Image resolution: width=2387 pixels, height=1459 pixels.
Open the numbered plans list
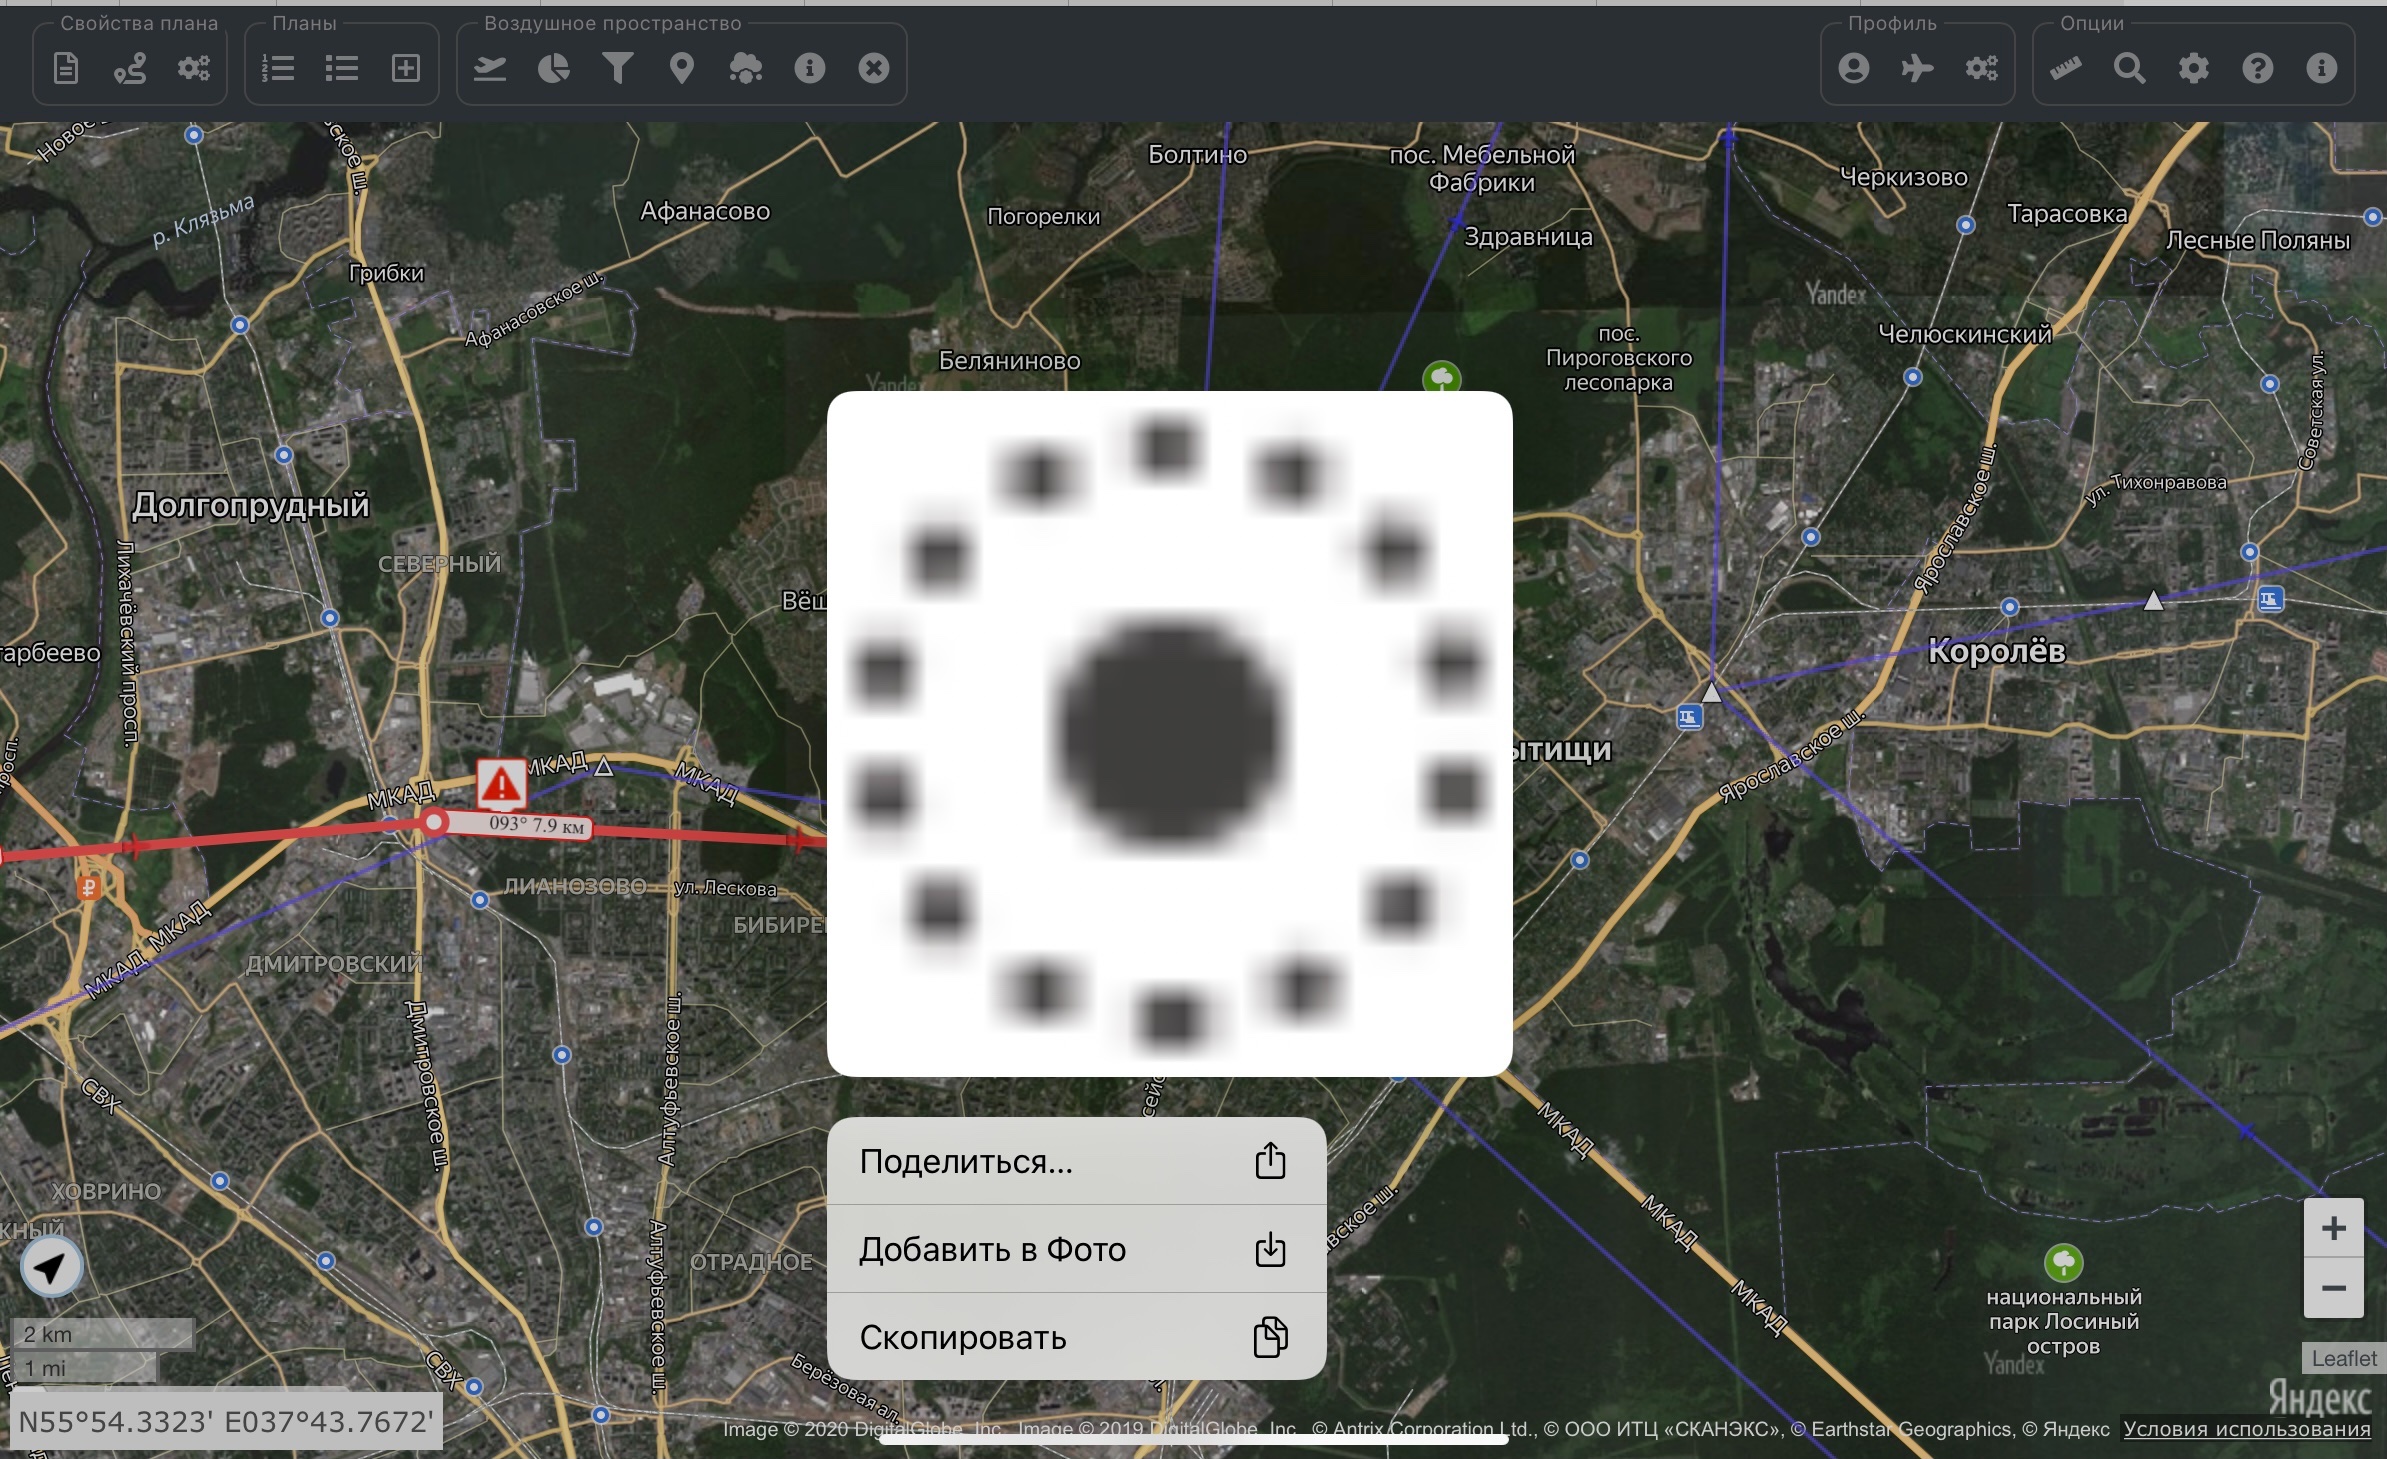click(x=278, y=68)
